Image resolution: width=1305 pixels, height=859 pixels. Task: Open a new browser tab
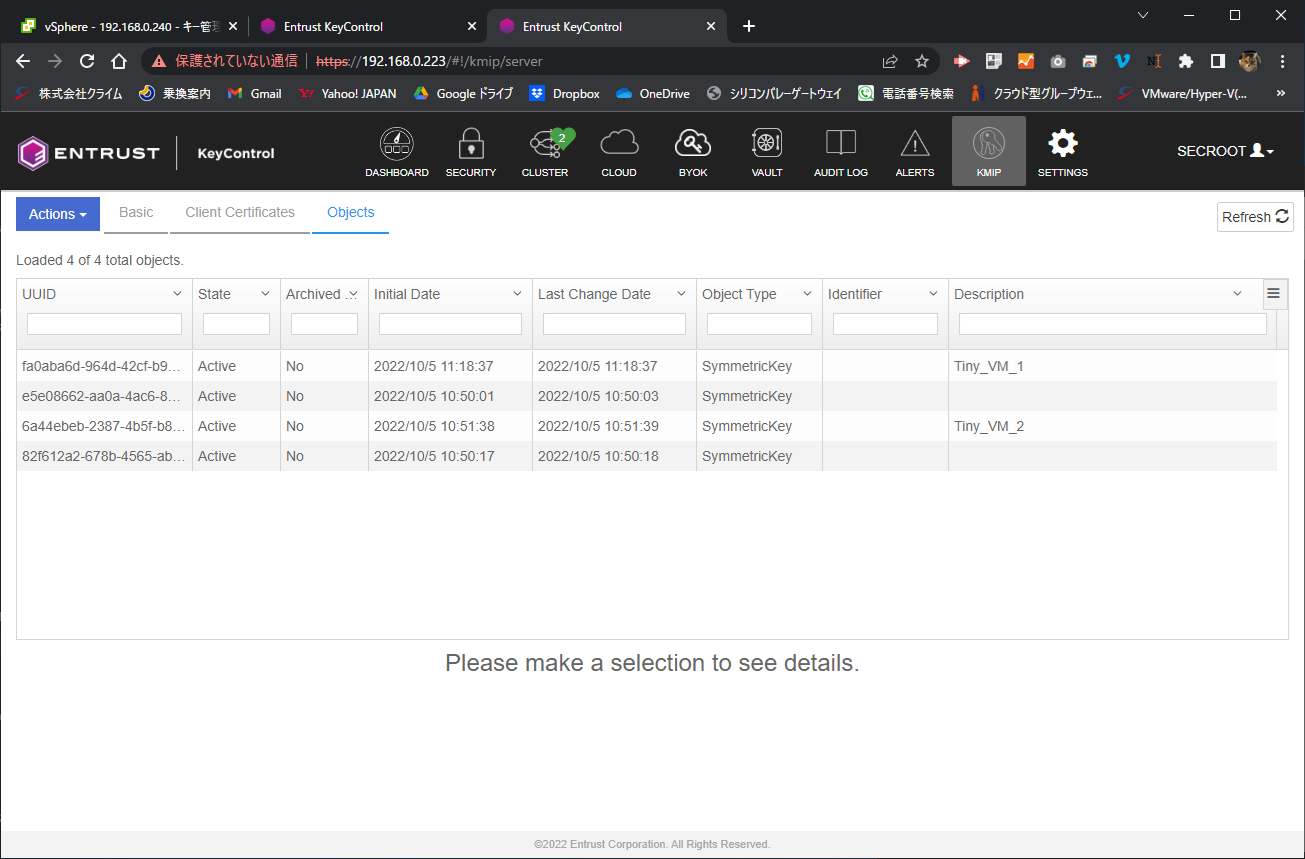749,26
